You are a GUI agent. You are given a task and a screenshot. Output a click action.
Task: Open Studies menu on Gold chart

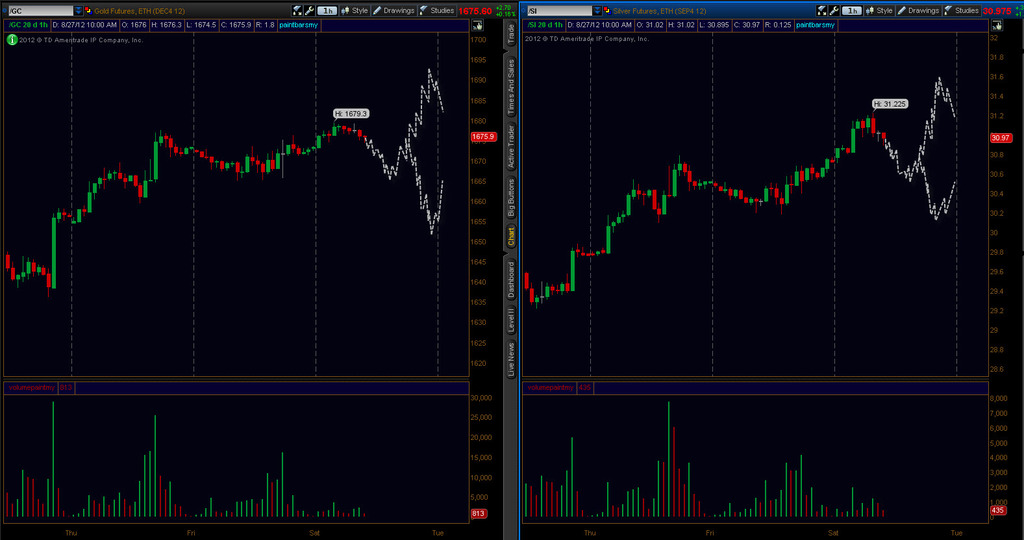click(437, 10)
